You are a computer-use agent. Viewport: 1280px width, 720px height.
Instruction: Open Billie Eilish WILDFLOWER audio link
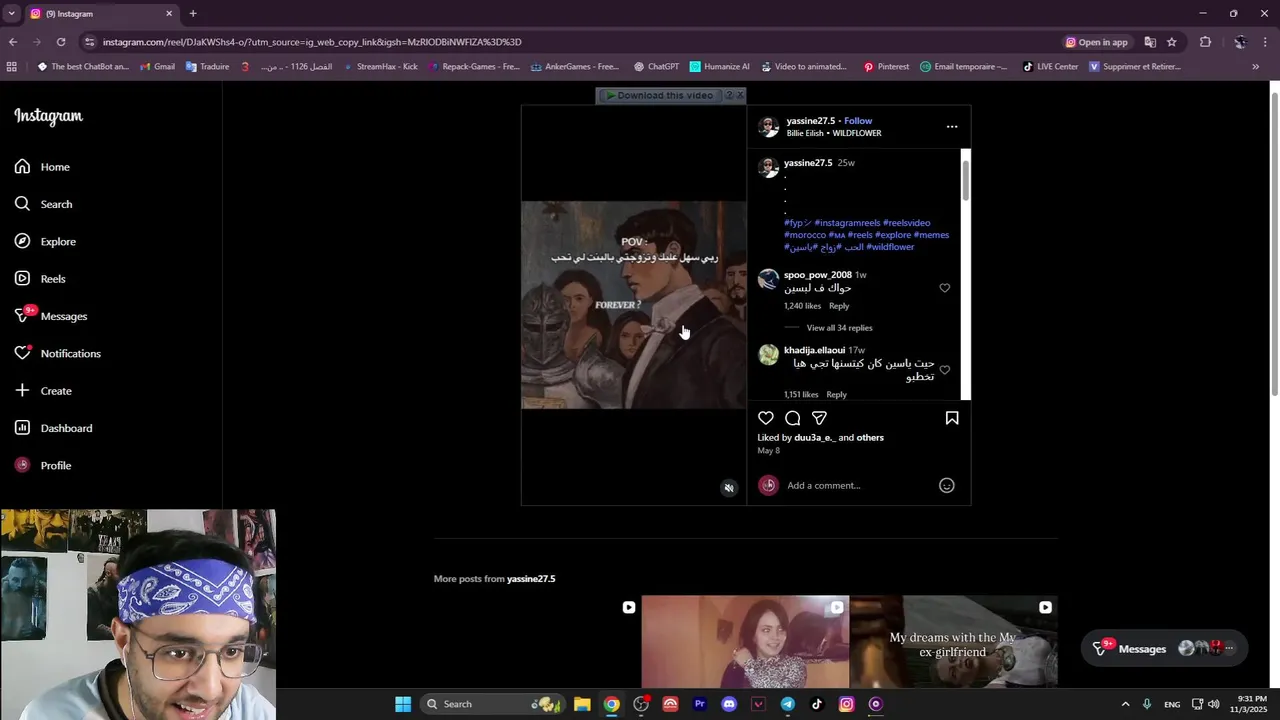click(x=834, y=133)
